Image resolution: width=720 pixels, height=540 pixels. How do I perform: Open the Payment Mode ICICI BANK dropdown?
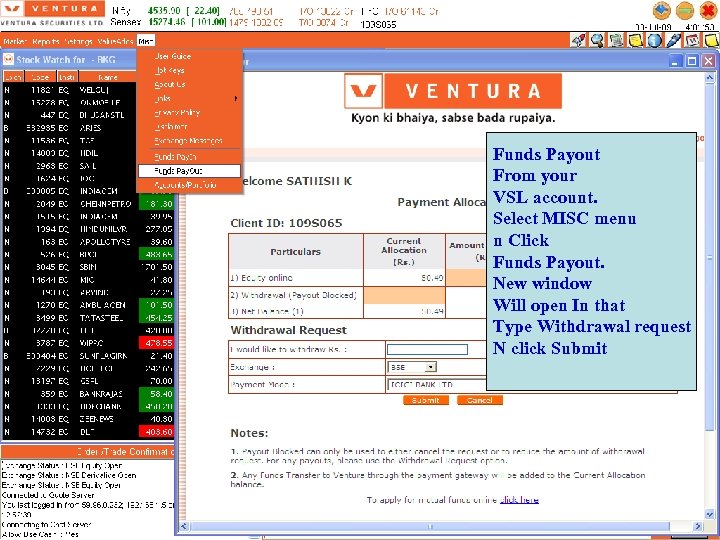pos(437,384)
